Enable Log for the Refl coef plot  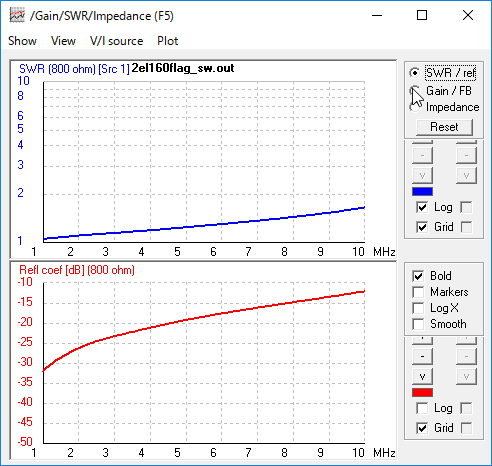point(422,408)
